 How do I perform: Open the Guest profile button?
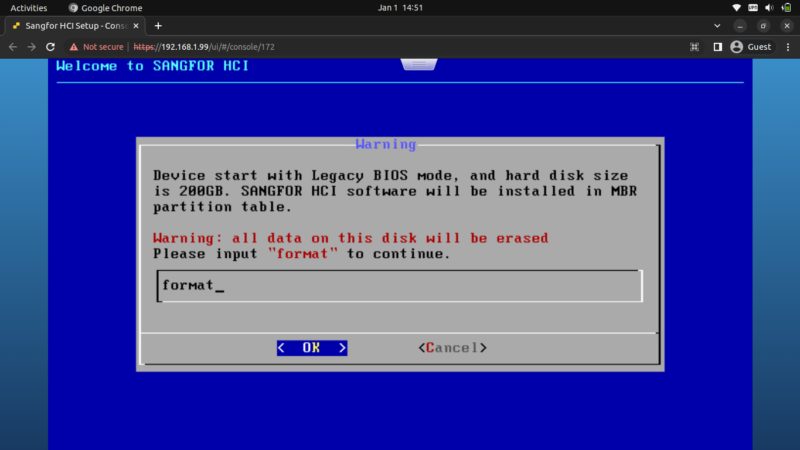coord(751,47)
